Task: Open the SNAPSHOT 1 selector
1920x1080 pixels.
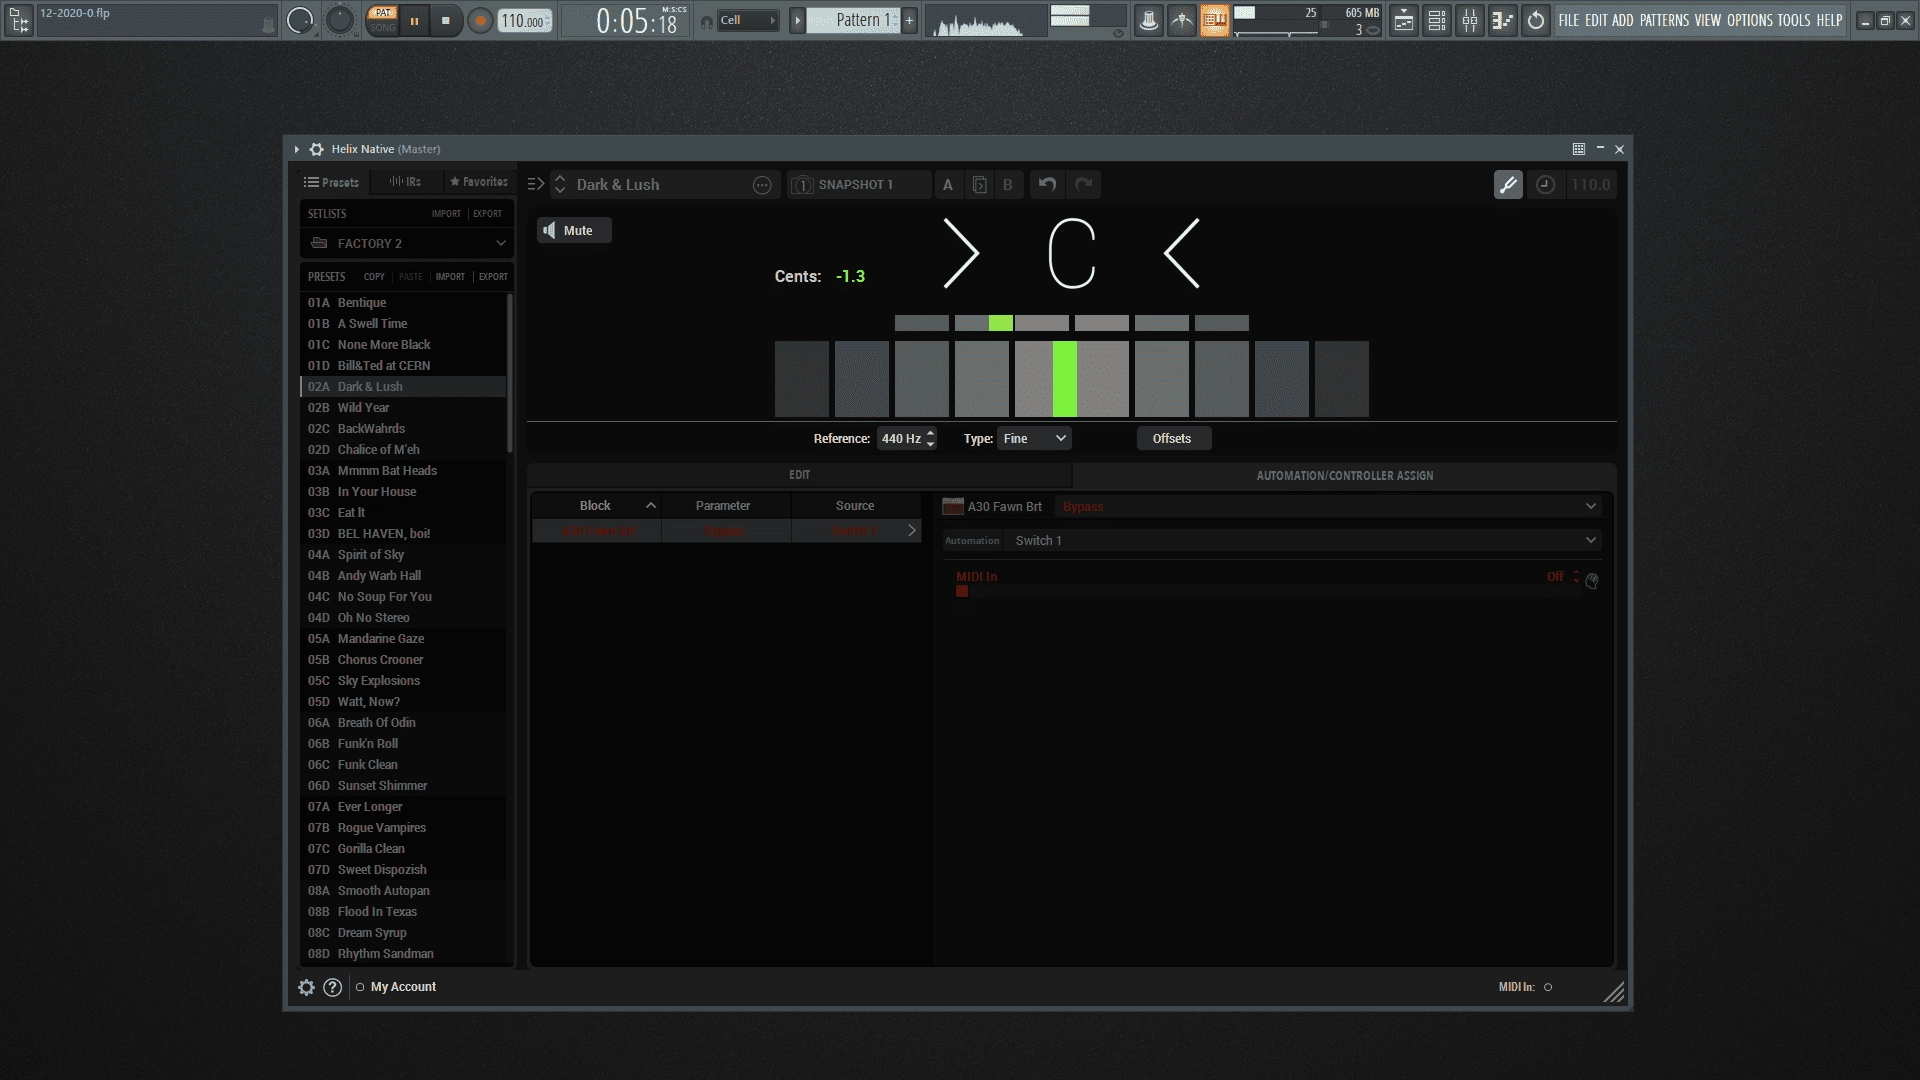Action: click(x=858, y=185)
